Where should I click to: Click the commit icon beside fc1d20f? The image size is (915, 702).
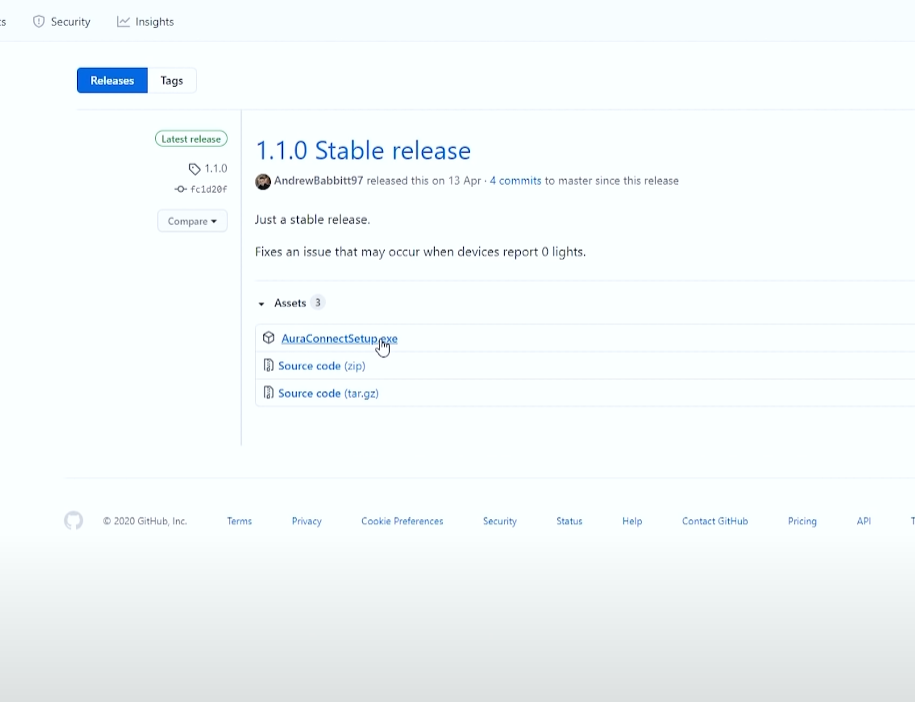(x=180, y=189)
